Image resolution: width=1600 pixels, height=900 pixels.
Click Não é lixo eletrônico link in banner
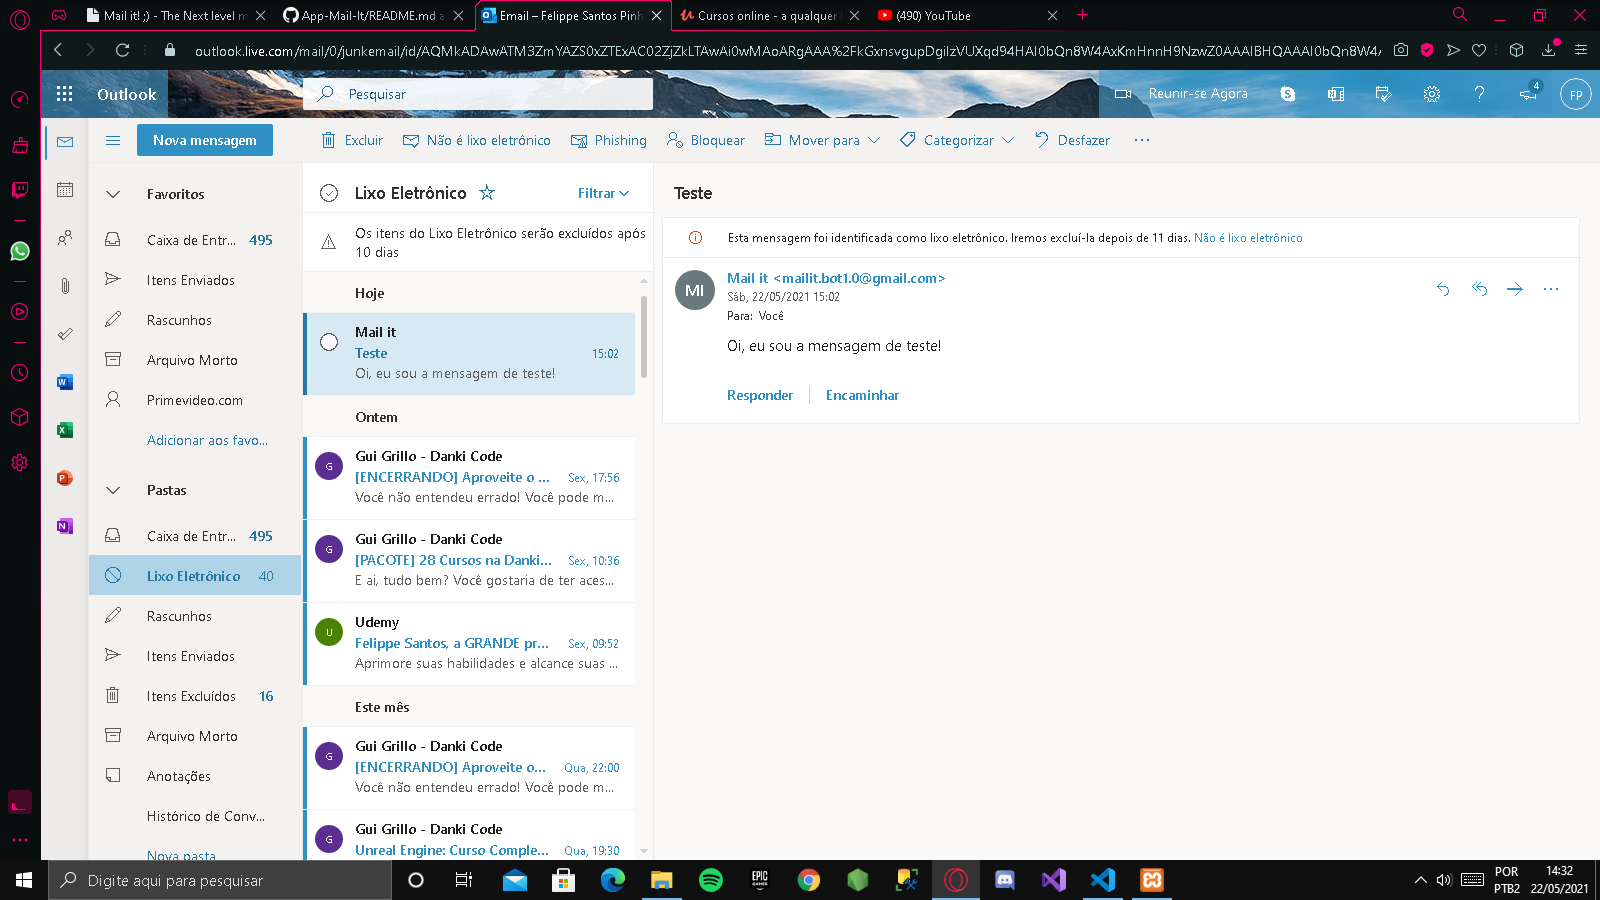(1248, 238)
